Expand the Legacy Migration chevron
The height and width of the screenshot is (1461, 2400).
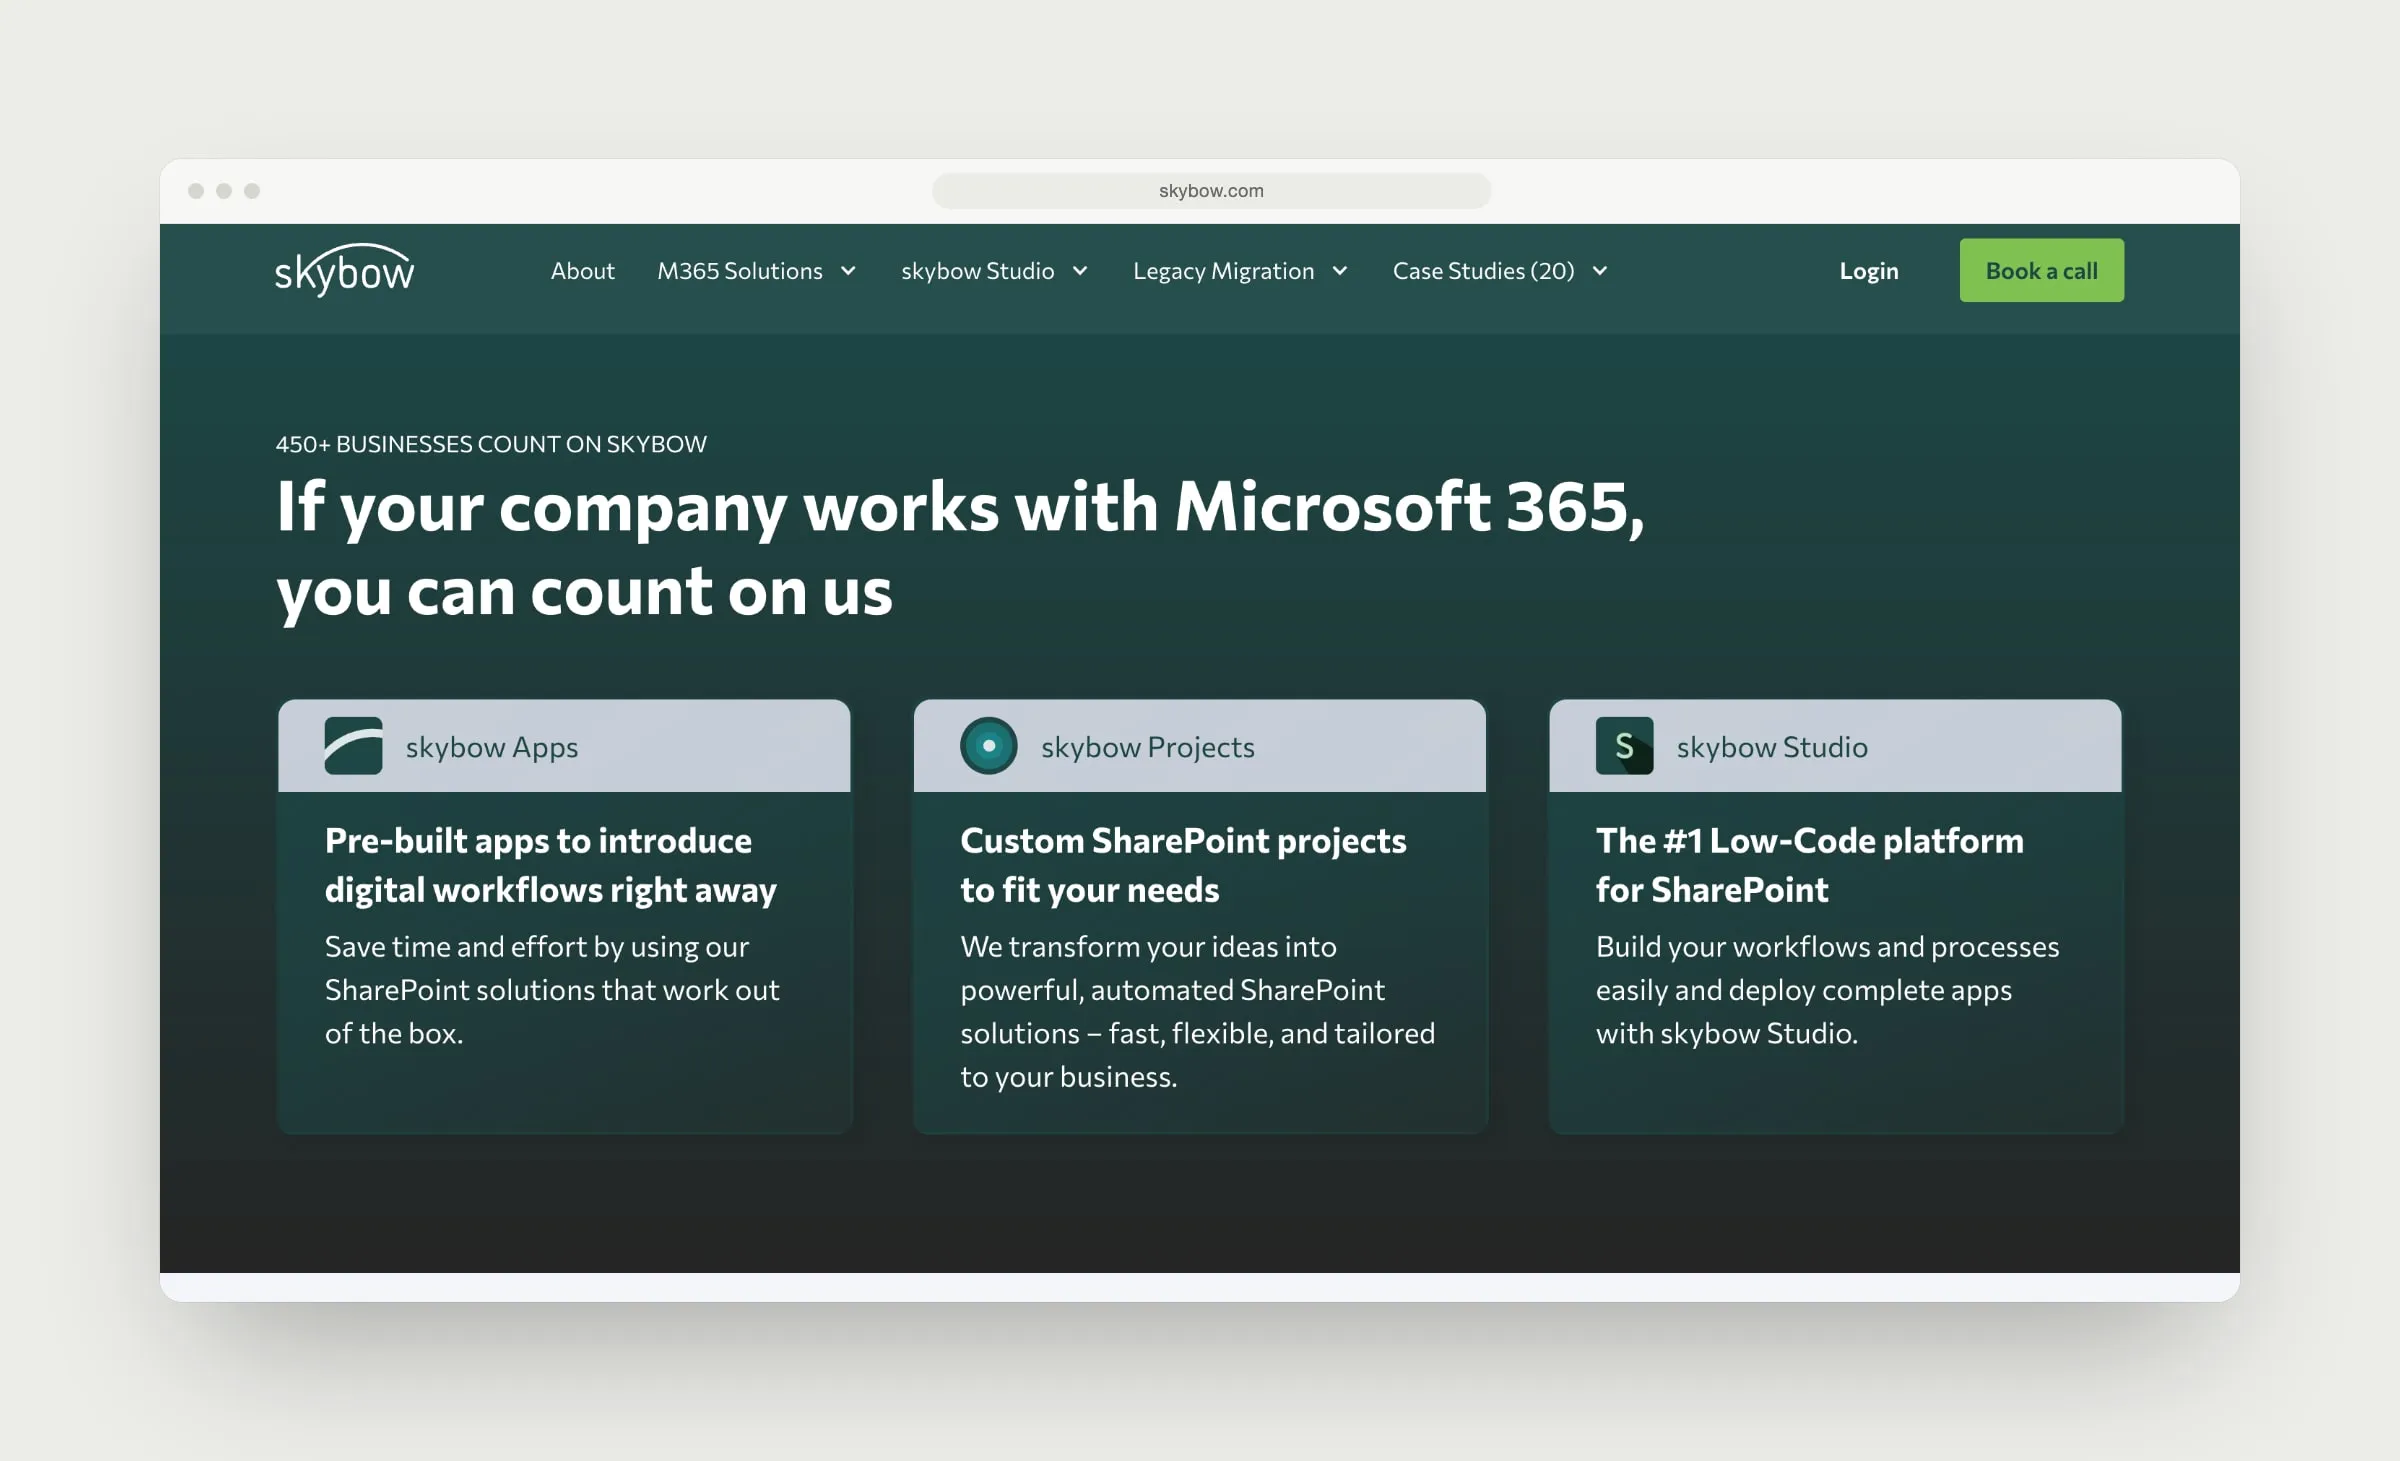[1340, 271]
